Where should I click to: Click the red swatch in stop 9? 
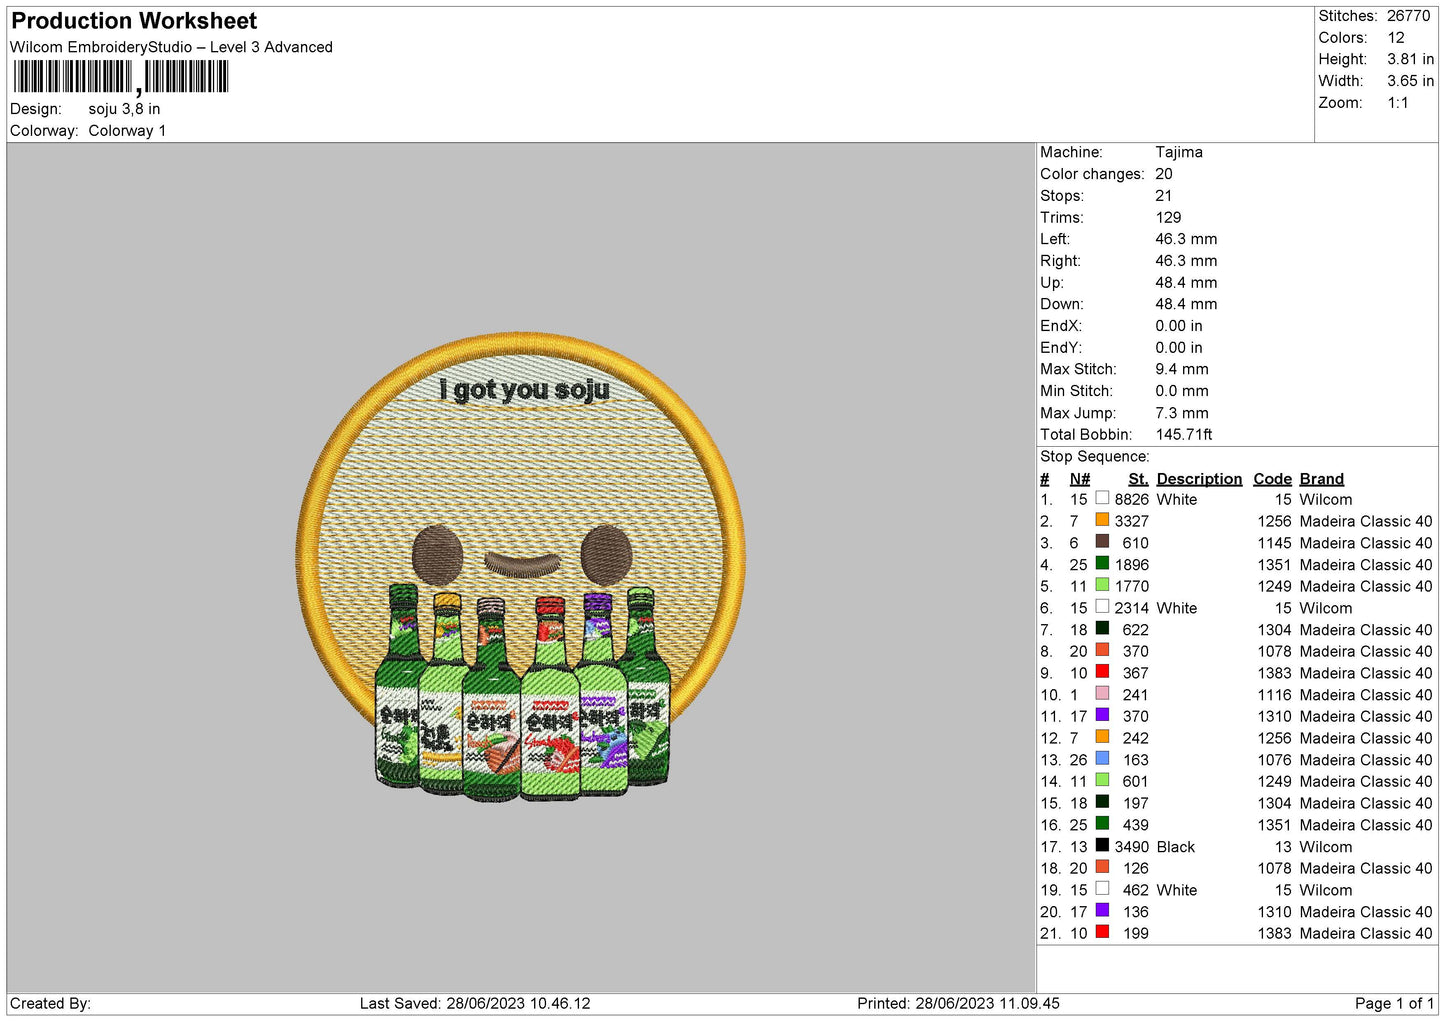click(x=1102, y=671)
